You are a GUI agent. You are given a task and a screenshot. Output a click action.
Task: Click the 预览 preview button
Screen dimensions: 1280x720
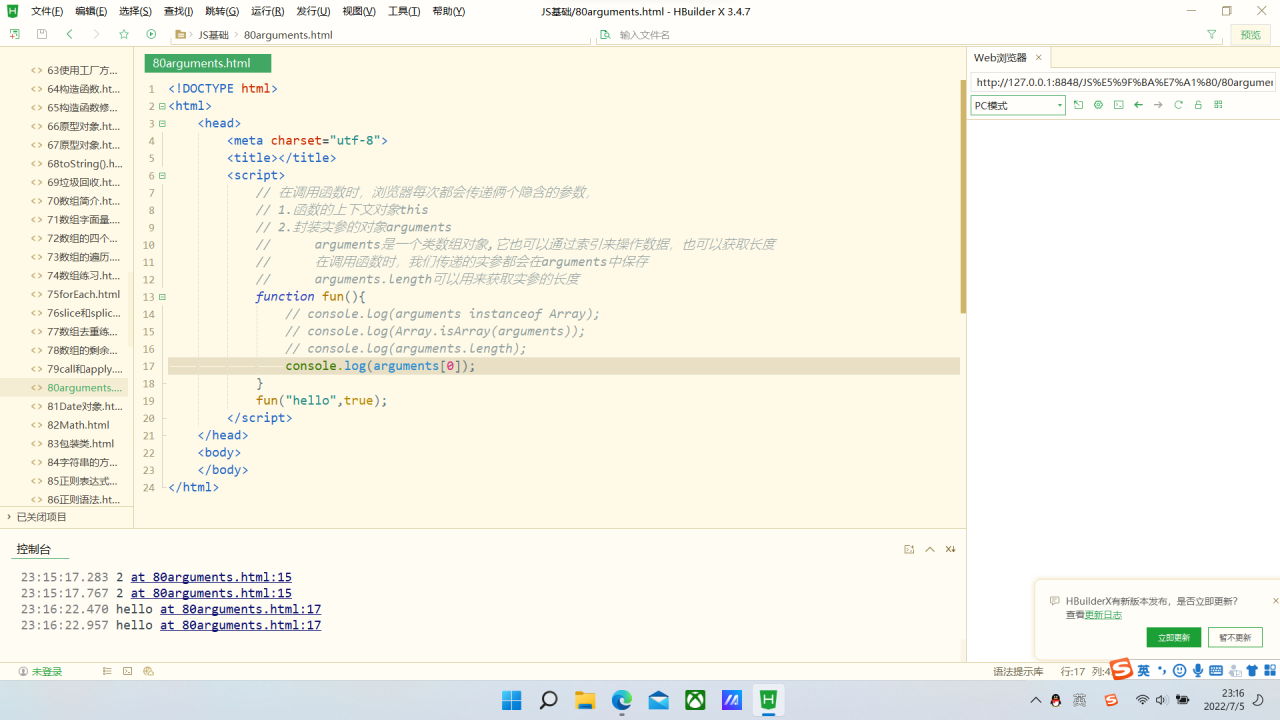coord(1251,34)
